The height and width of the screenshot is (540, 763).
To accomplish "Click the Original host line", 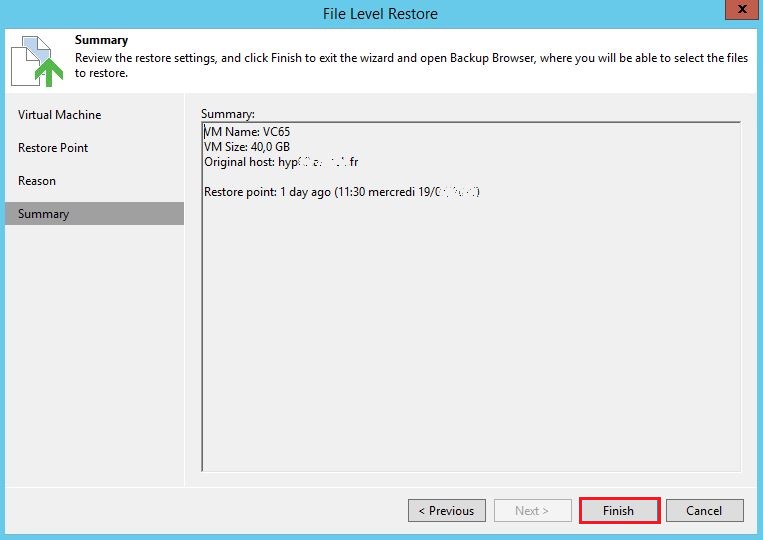I will click(281, 162).
